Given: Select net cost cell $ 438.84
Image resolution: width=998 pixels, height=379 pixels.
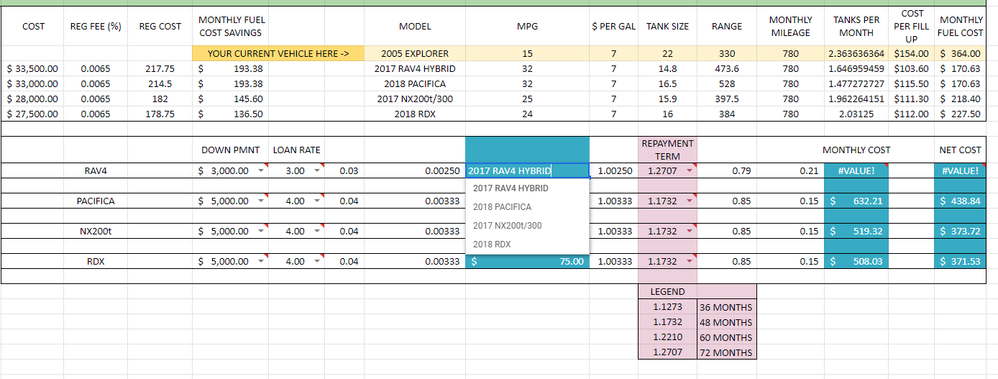Looking at the screenshot, I should click(x=960, y=201).
